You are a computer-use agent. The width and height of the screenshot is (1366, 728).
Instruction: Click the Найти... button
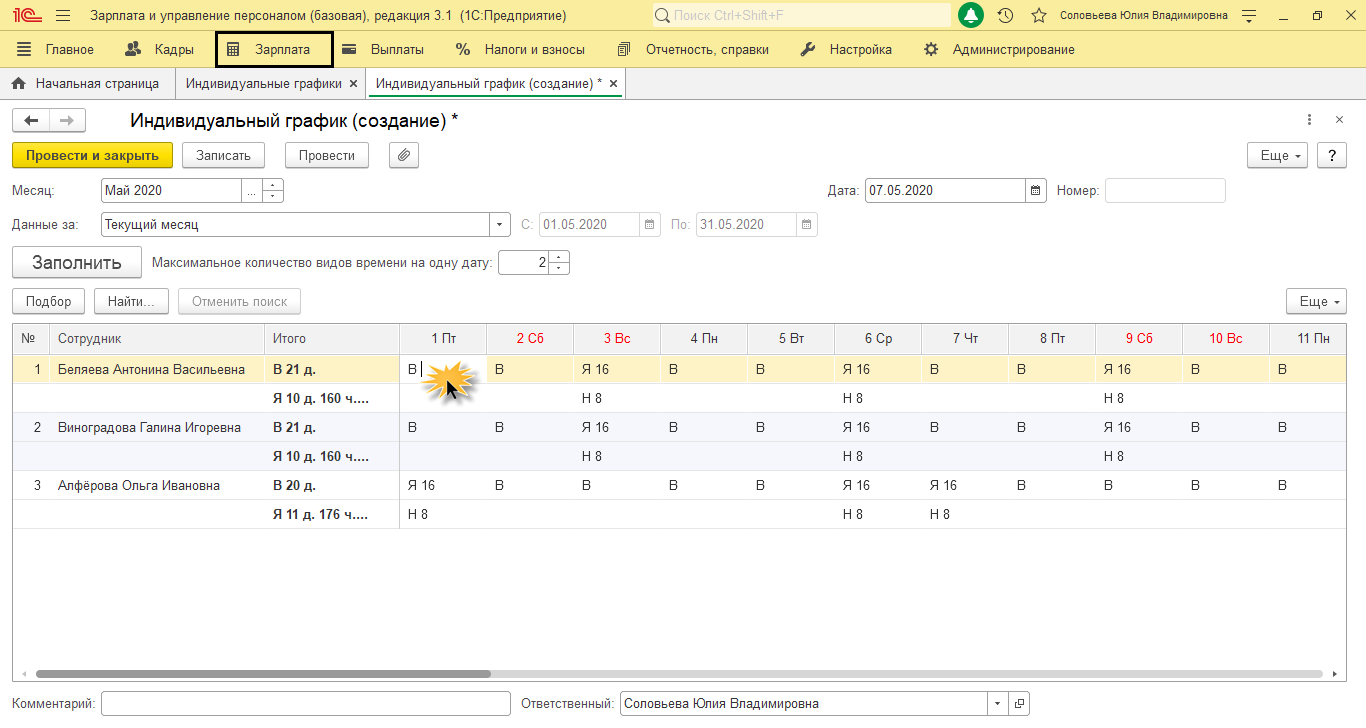pos(131,301)
